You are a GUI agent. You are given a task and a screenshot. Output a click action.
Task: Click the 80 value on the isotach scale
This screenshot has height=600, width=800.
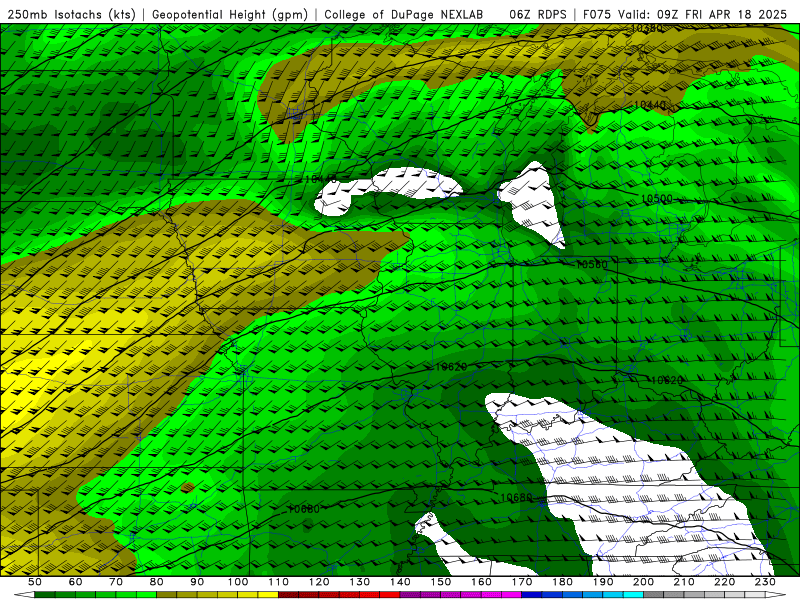[x=157, y=582]
